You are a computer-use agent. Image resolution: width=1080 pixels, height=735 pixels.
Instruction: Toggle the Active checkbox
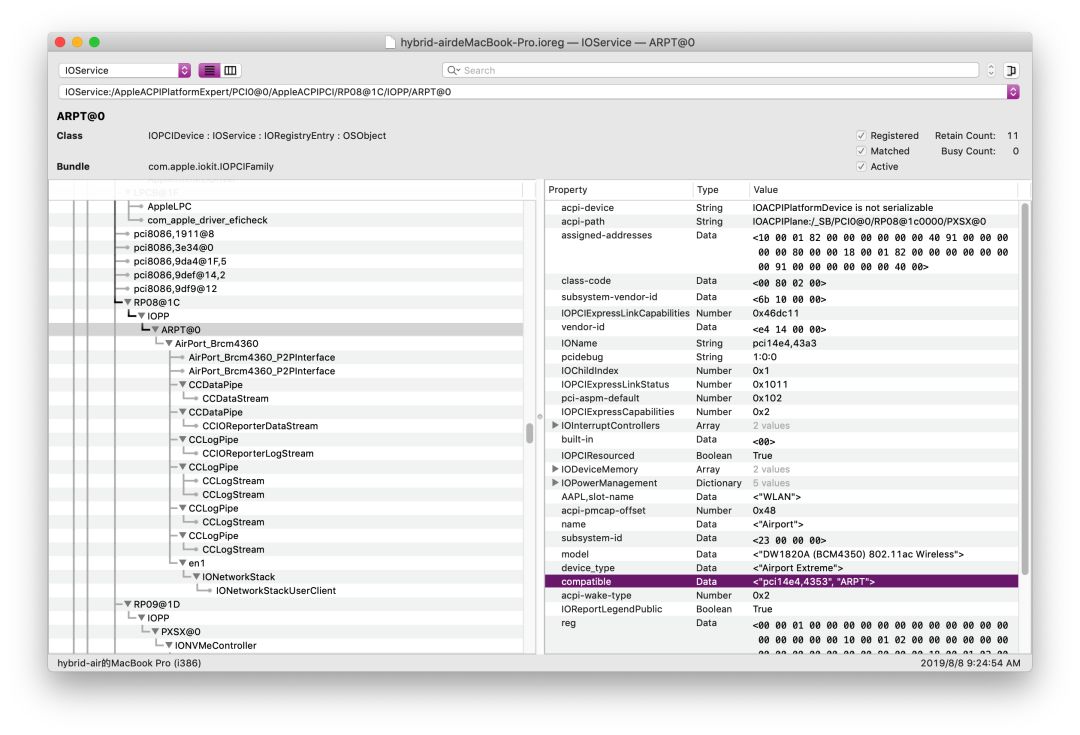tap(861, 167)
